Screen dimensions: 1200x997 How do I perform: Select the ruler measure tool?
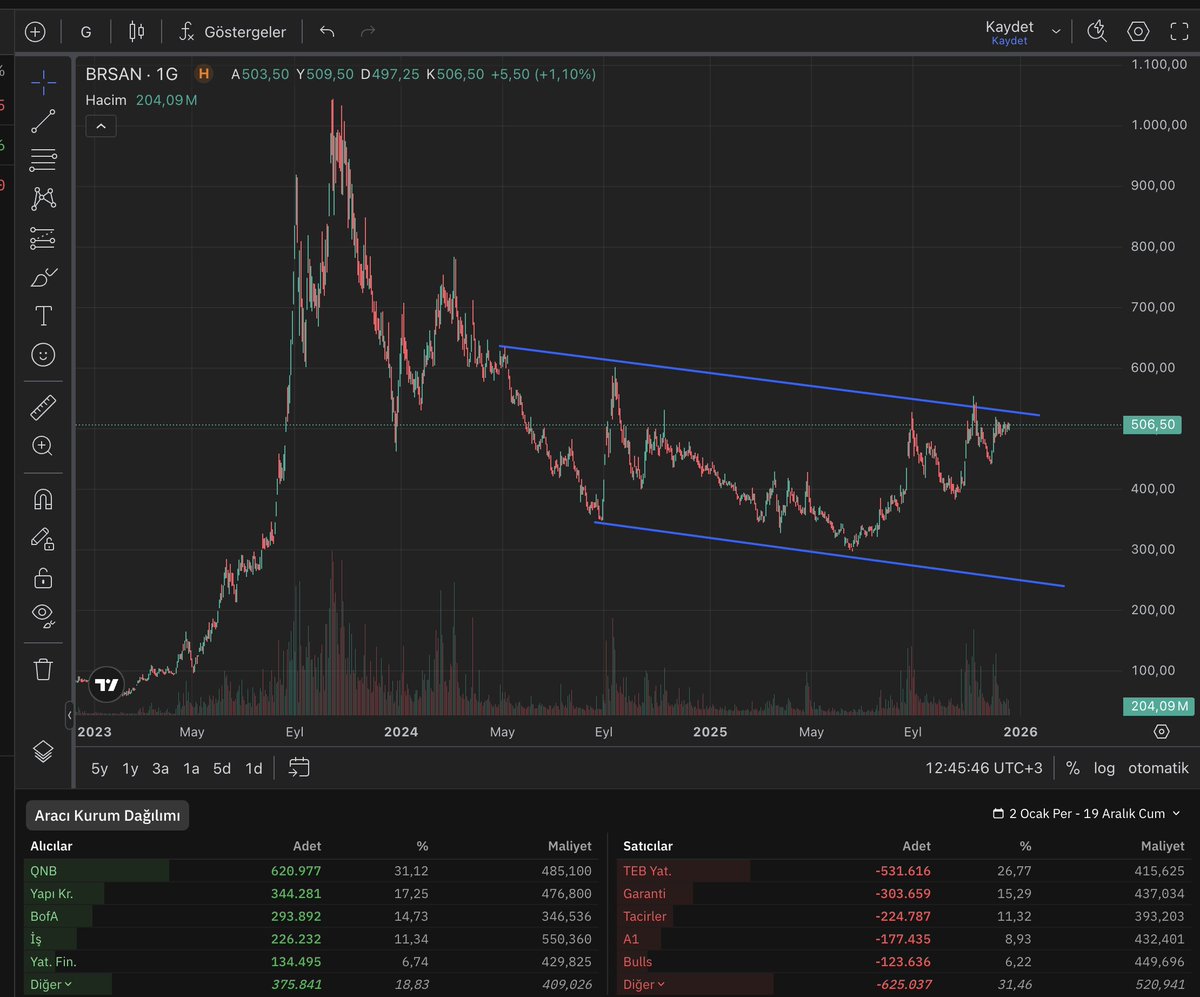(x=43, y=407)
